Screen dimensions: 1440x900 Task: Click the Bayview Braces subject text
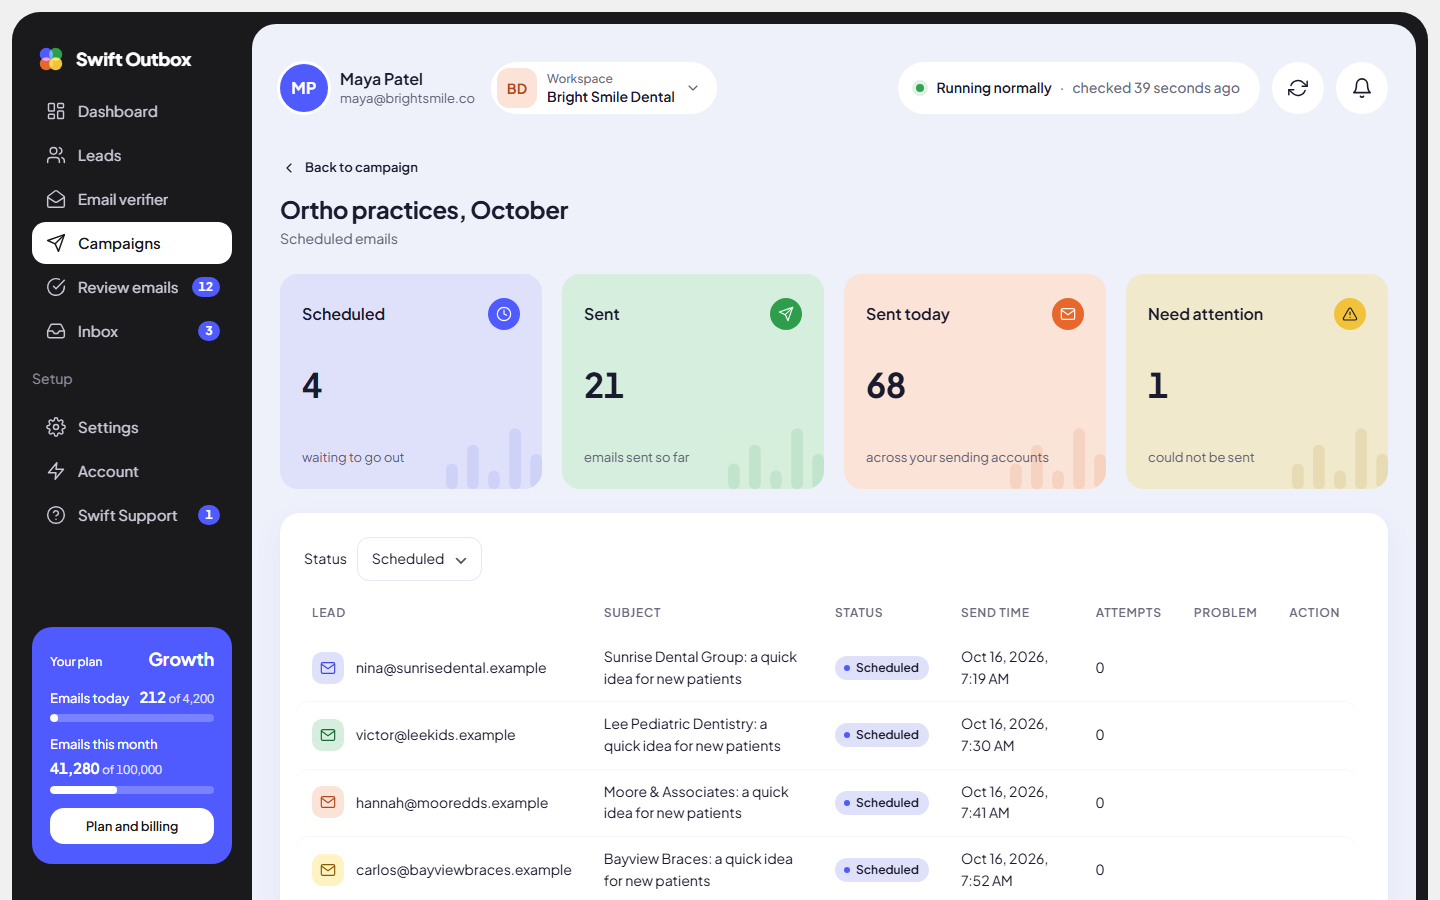point(698,870)
